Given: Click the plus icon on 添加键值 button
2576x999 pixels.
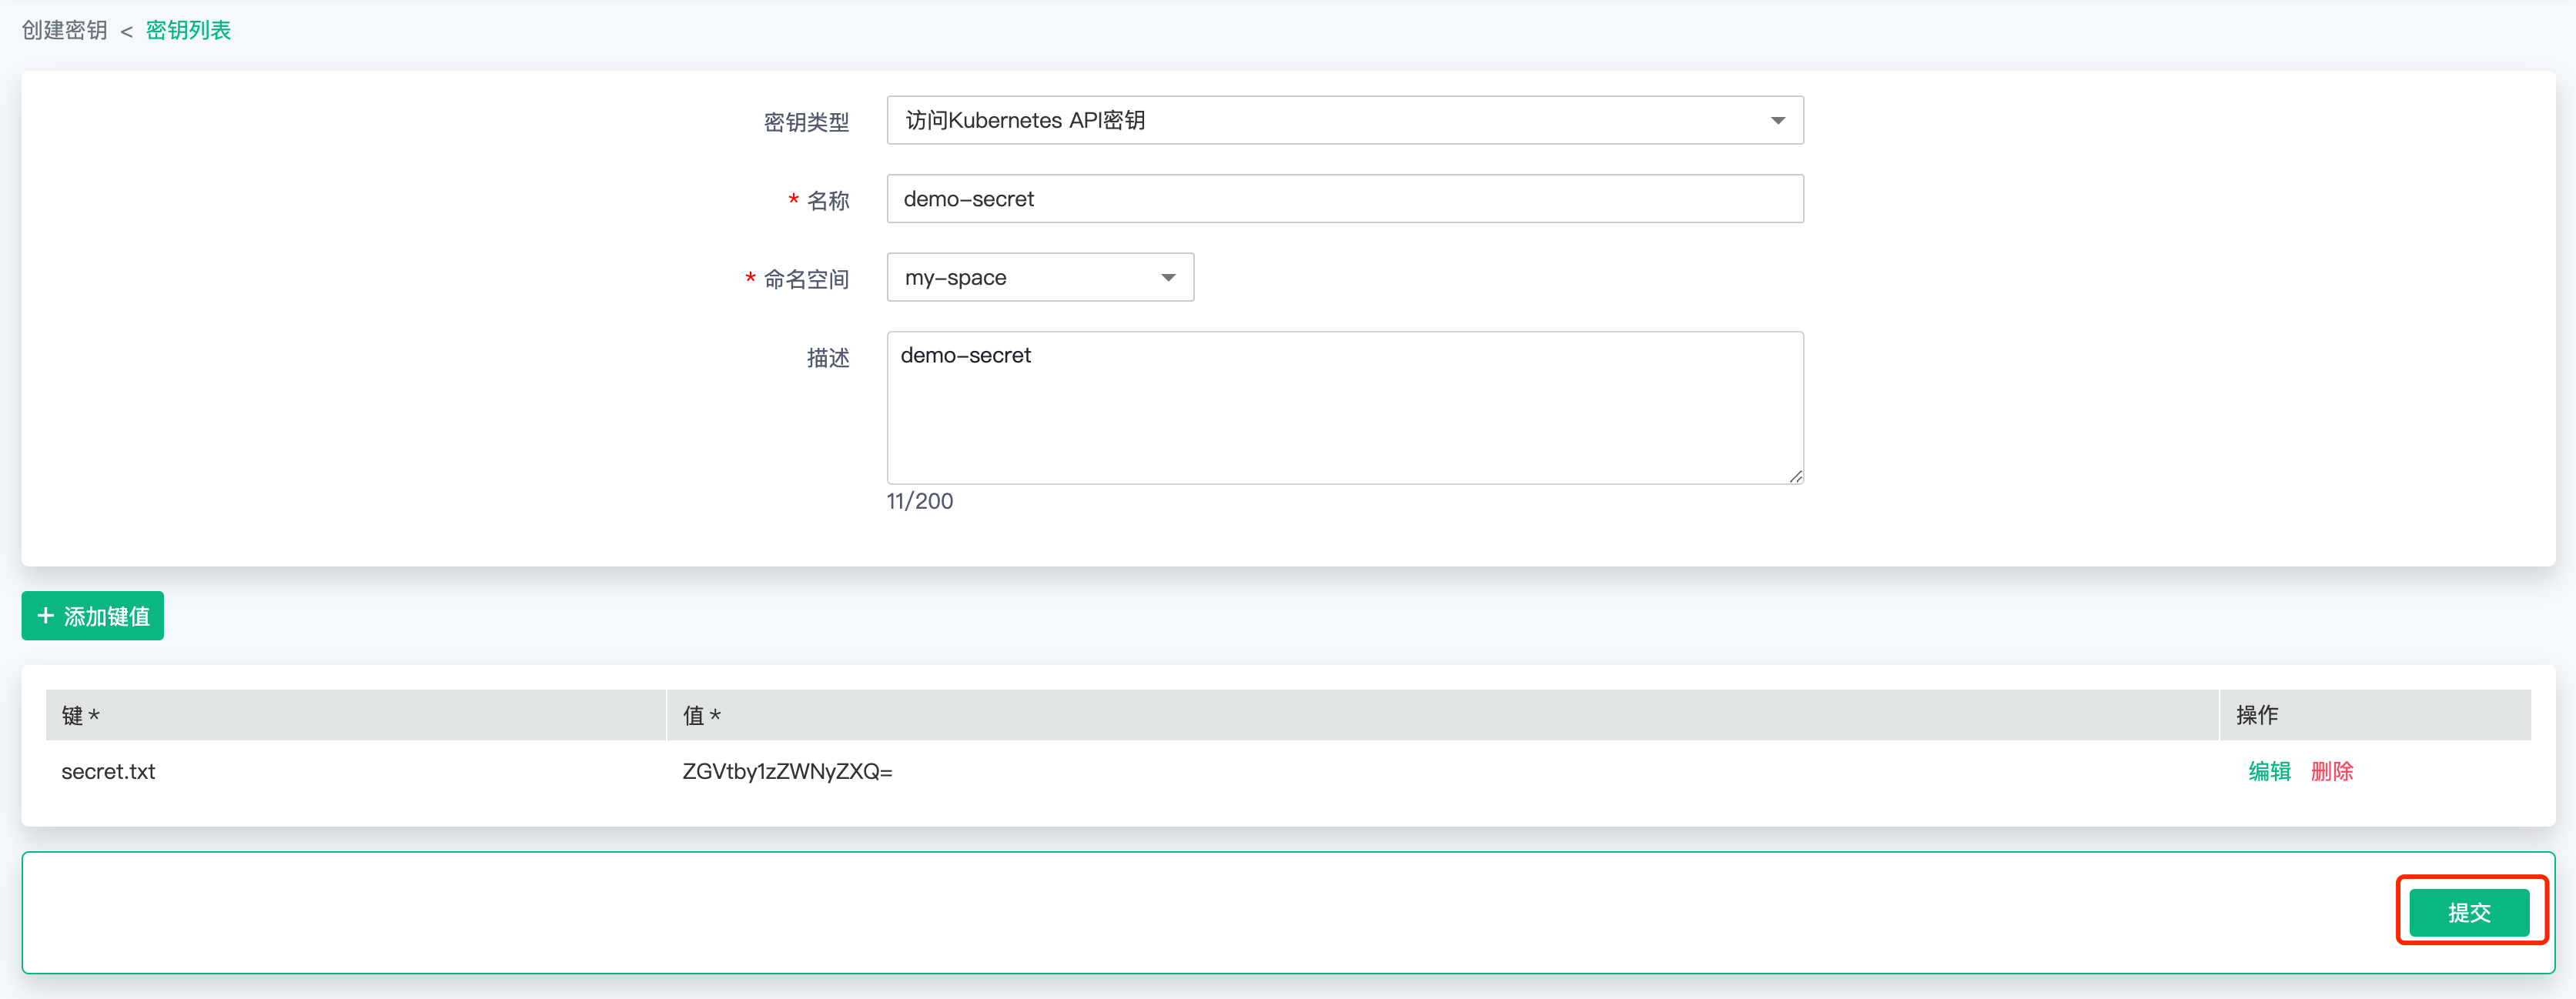Looking at the screenshot, I should (x=45, y=616).
